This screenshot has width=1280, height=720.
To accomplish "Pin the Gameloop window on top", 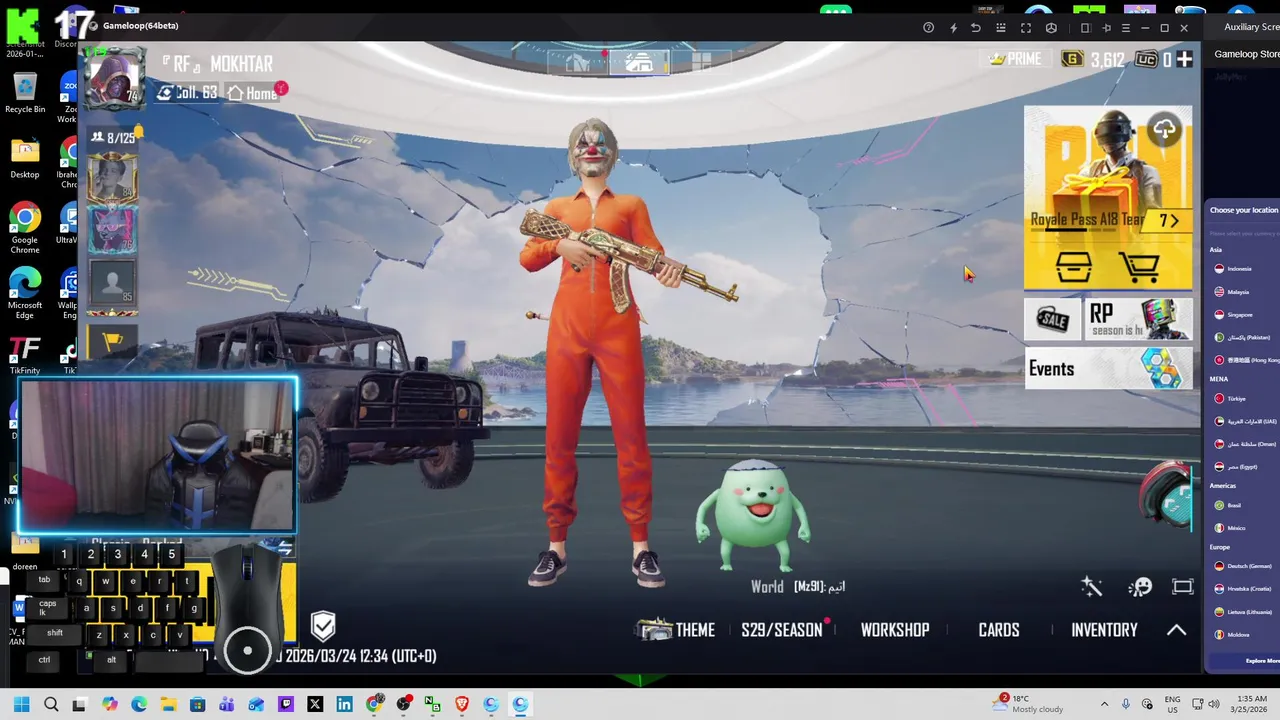I will (1106, 28).
